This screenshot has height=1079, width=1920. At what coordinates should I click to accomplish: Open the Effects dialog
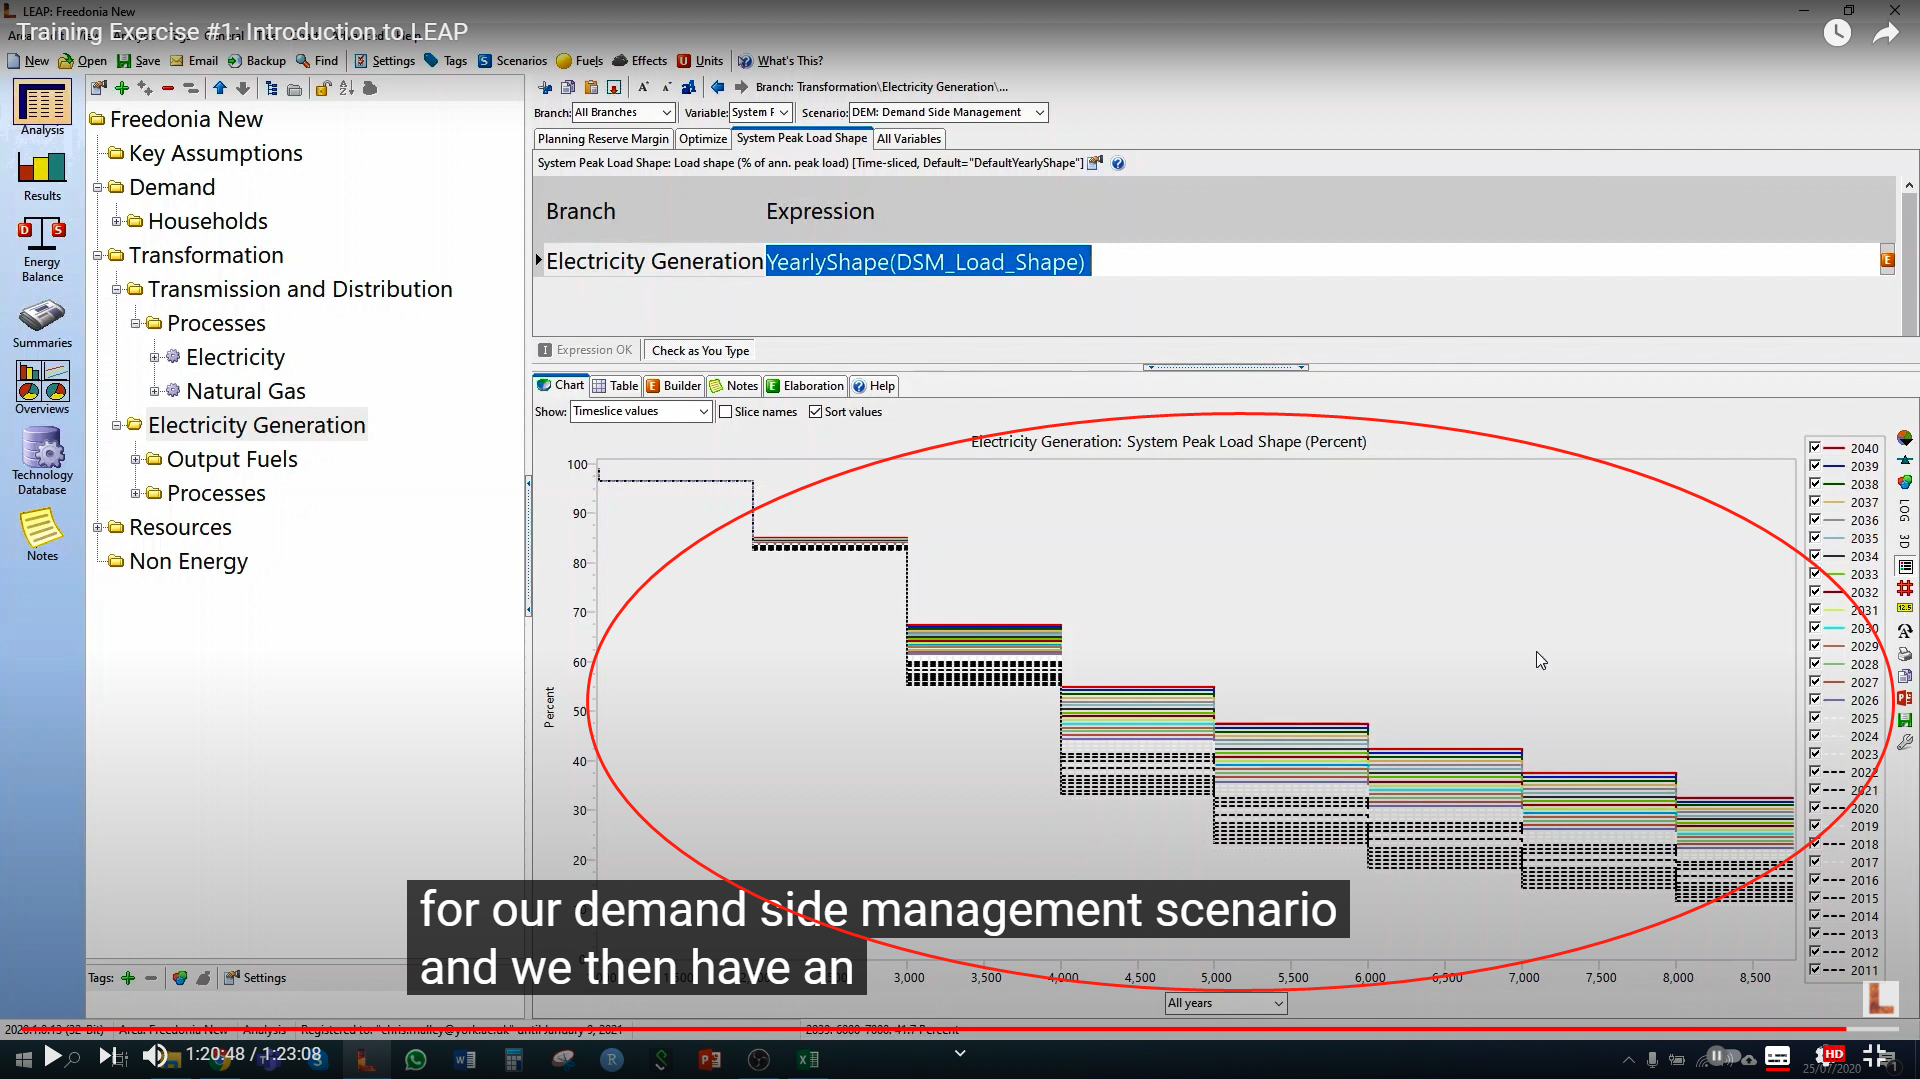tap(639, 61)
